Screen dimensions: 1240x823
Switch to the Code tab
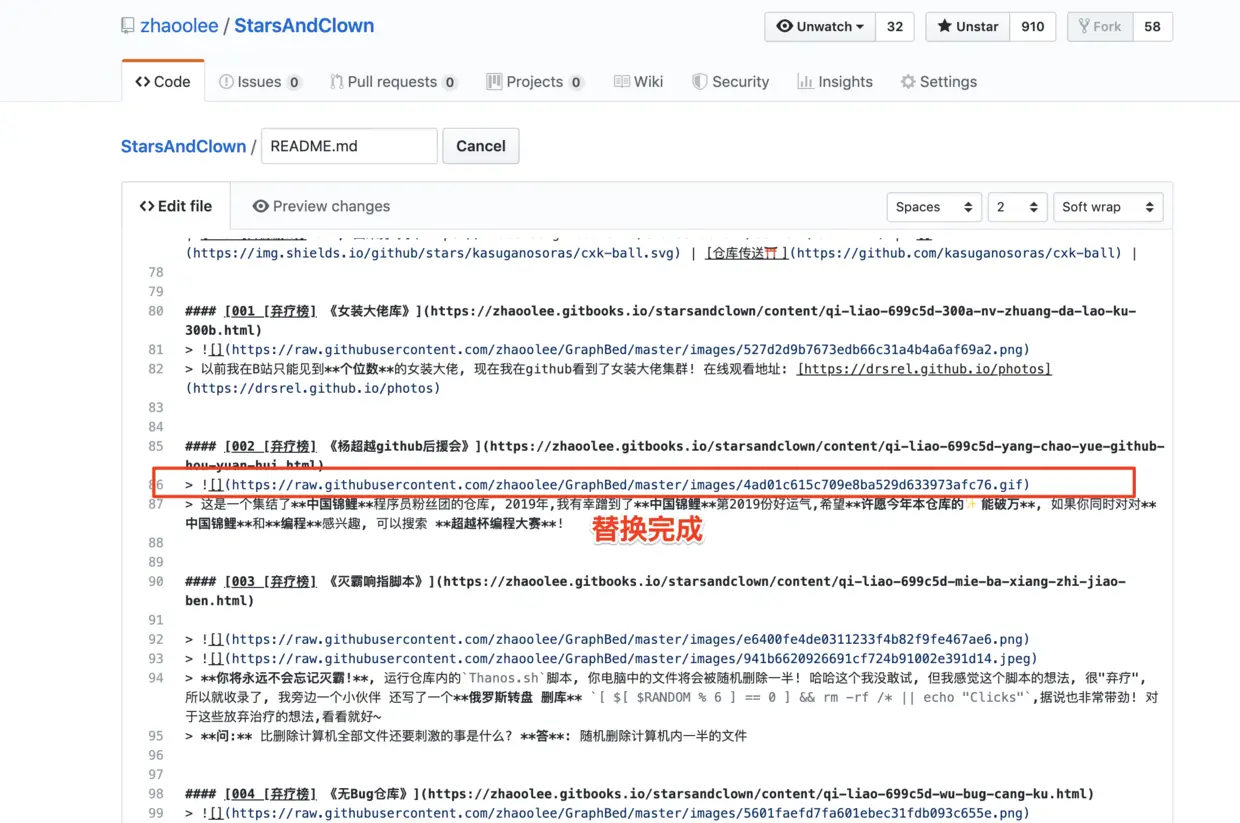coord(163,82)
